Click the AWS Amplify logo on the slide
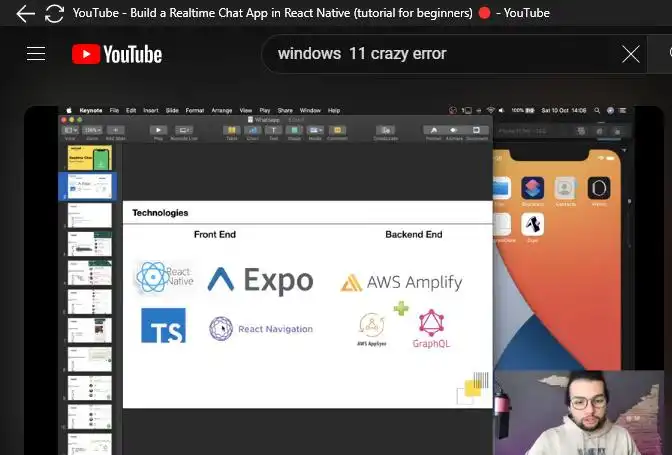 [x=402, y=282]
